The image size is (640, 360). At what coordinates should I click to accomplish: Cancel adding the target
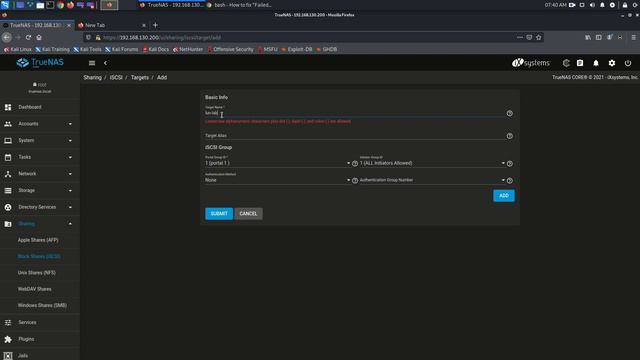248,213
